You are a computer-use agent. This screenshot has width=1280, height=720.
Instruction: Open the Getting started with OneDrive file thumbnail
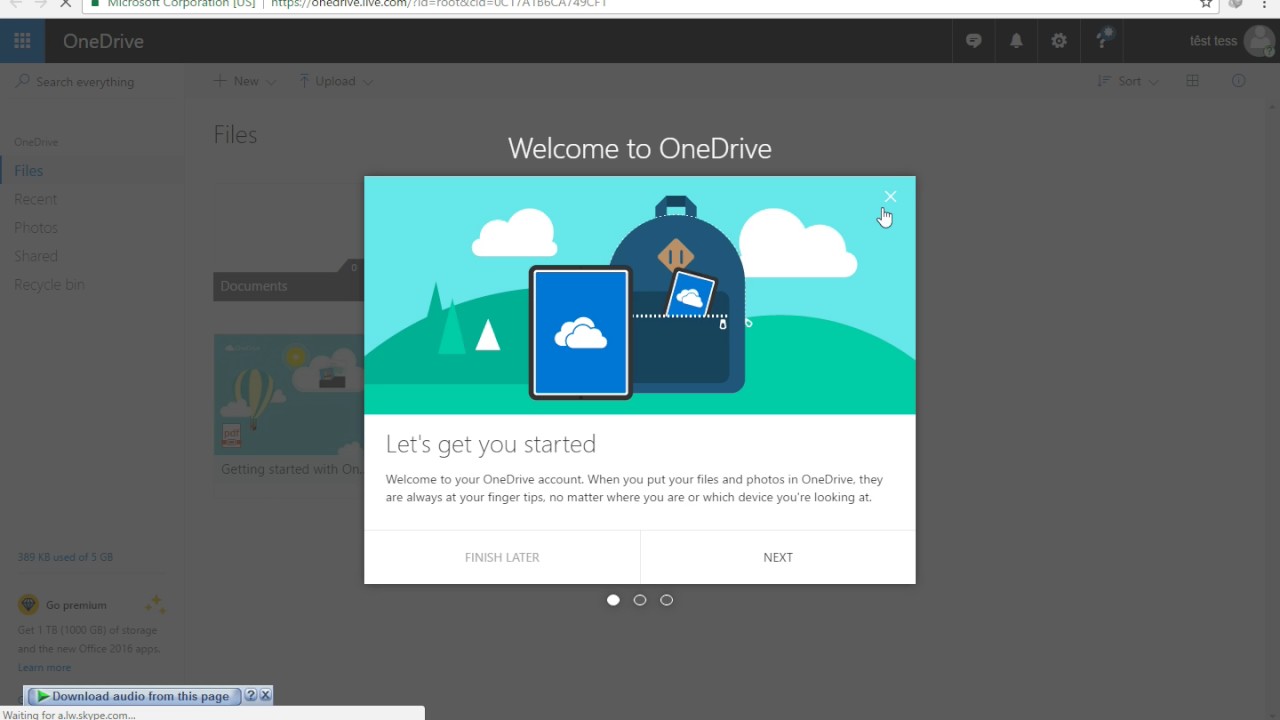(289, 394)
